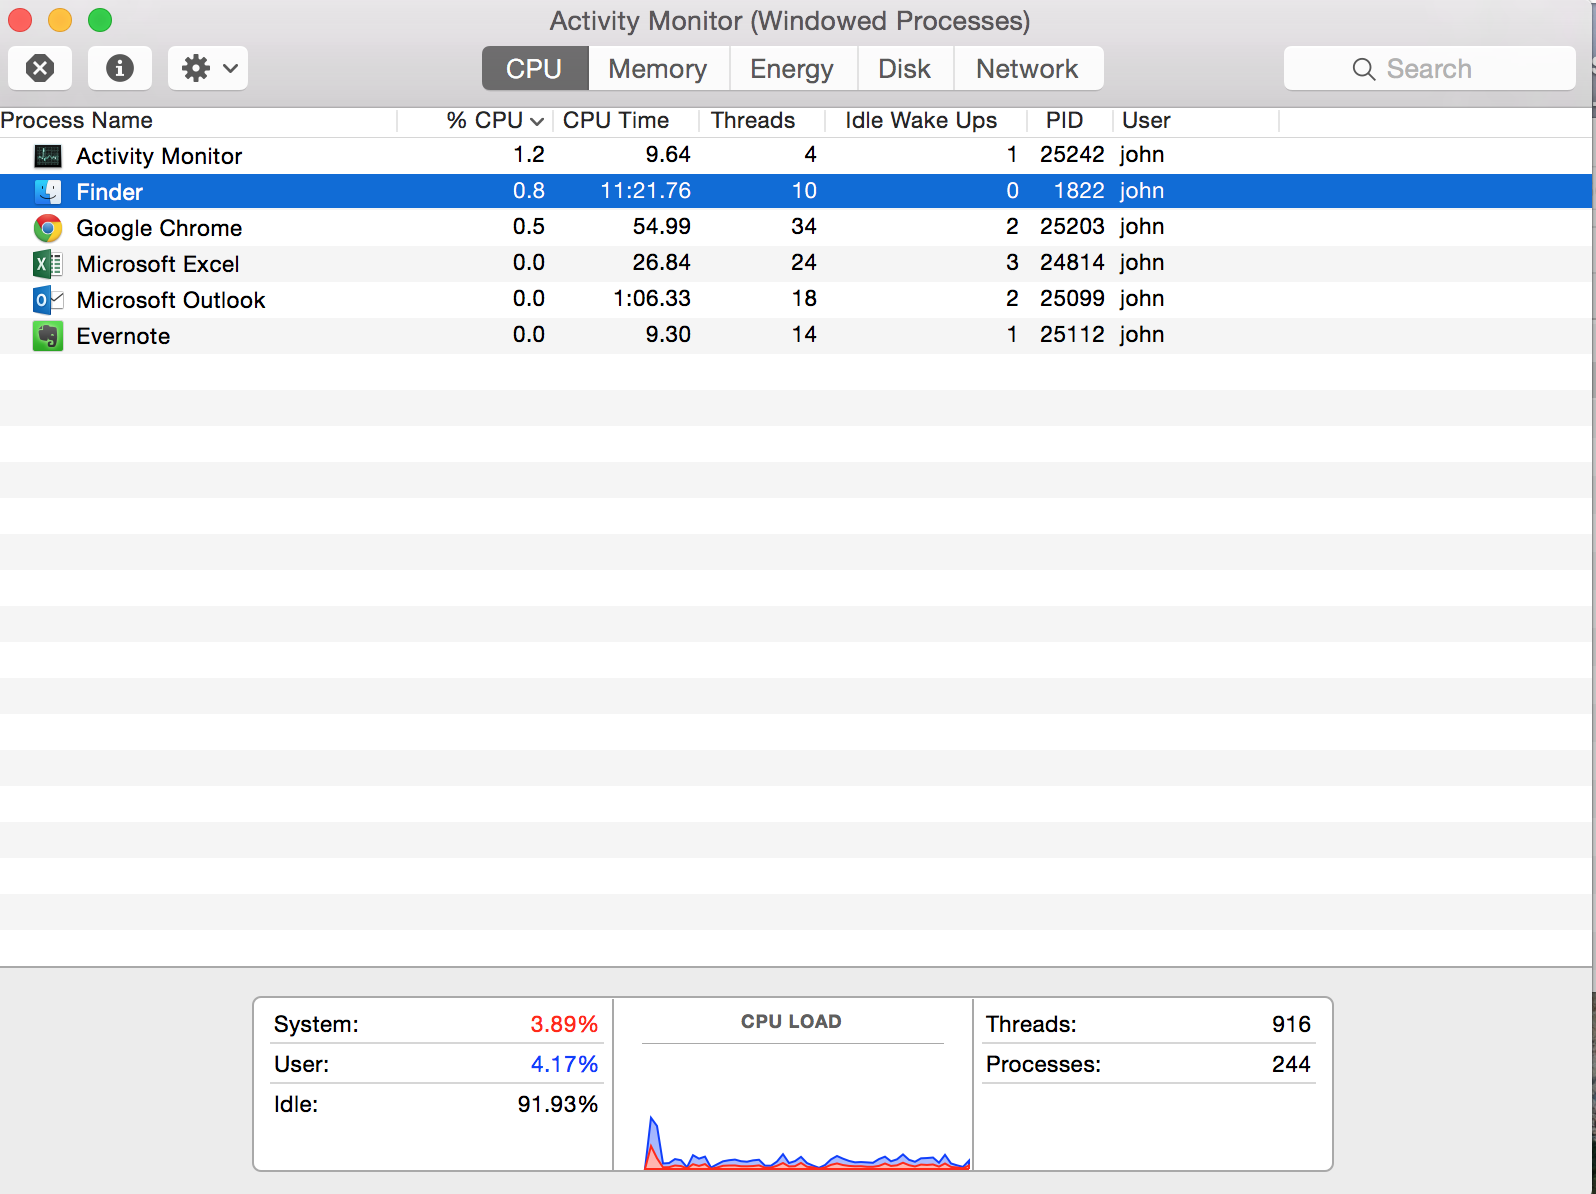The height and width of the screenshot is (1194, 1596).
Task: Click the green zoom window button
Action: (x=100, y=20)
